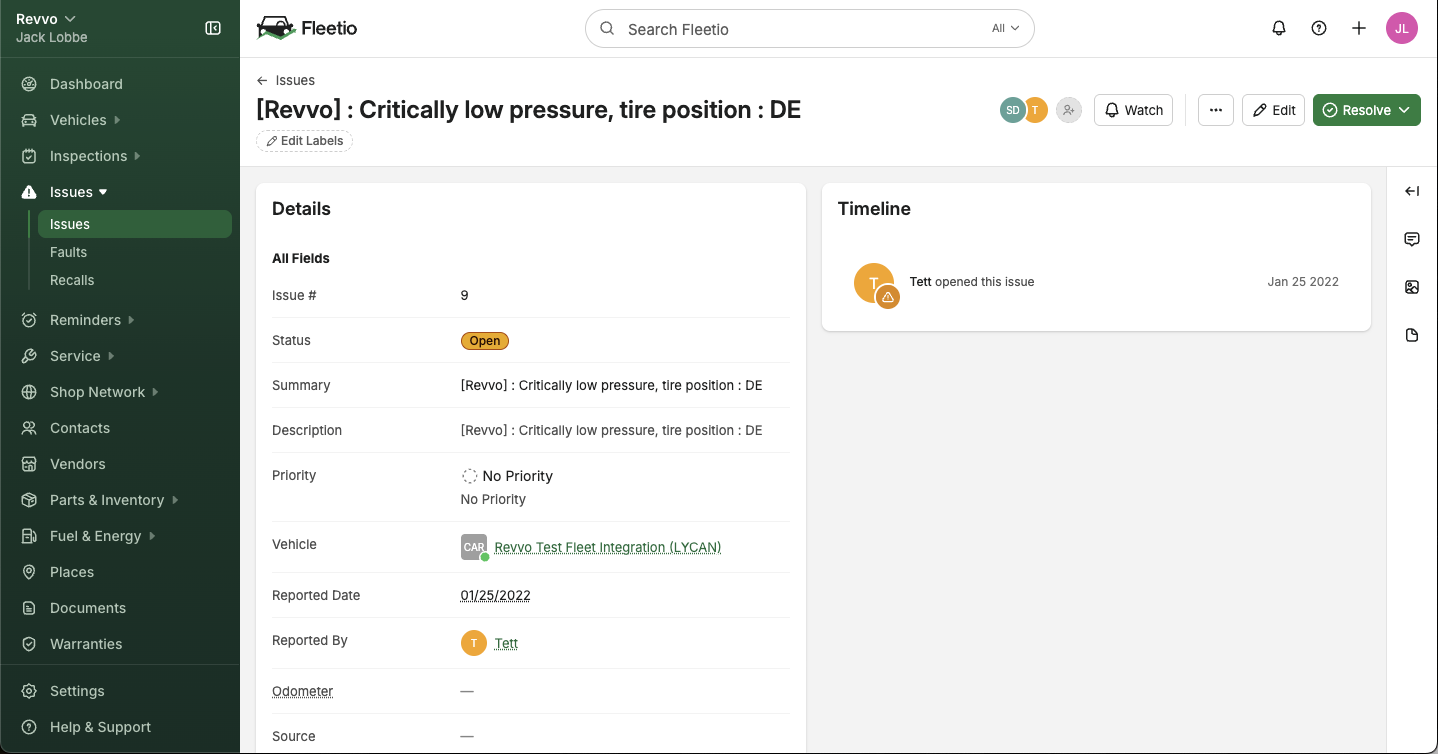Open the Revvo Test Fleet Integration link
The image size is (1438, 754).
pos(607,547)
